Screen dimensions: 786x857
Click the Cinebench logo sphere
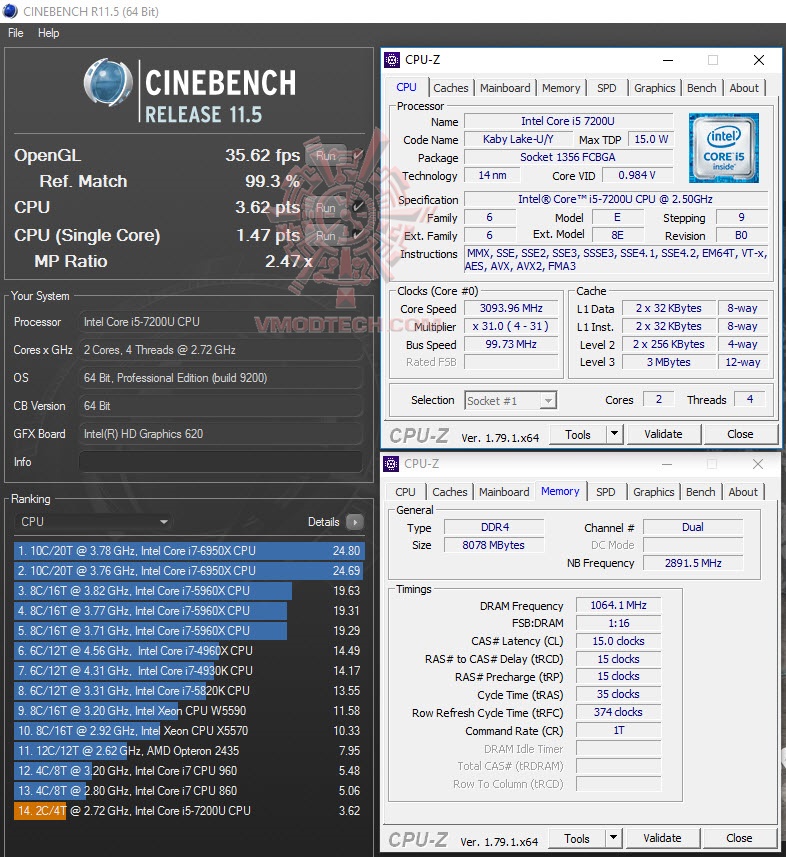tap(108, 82)
